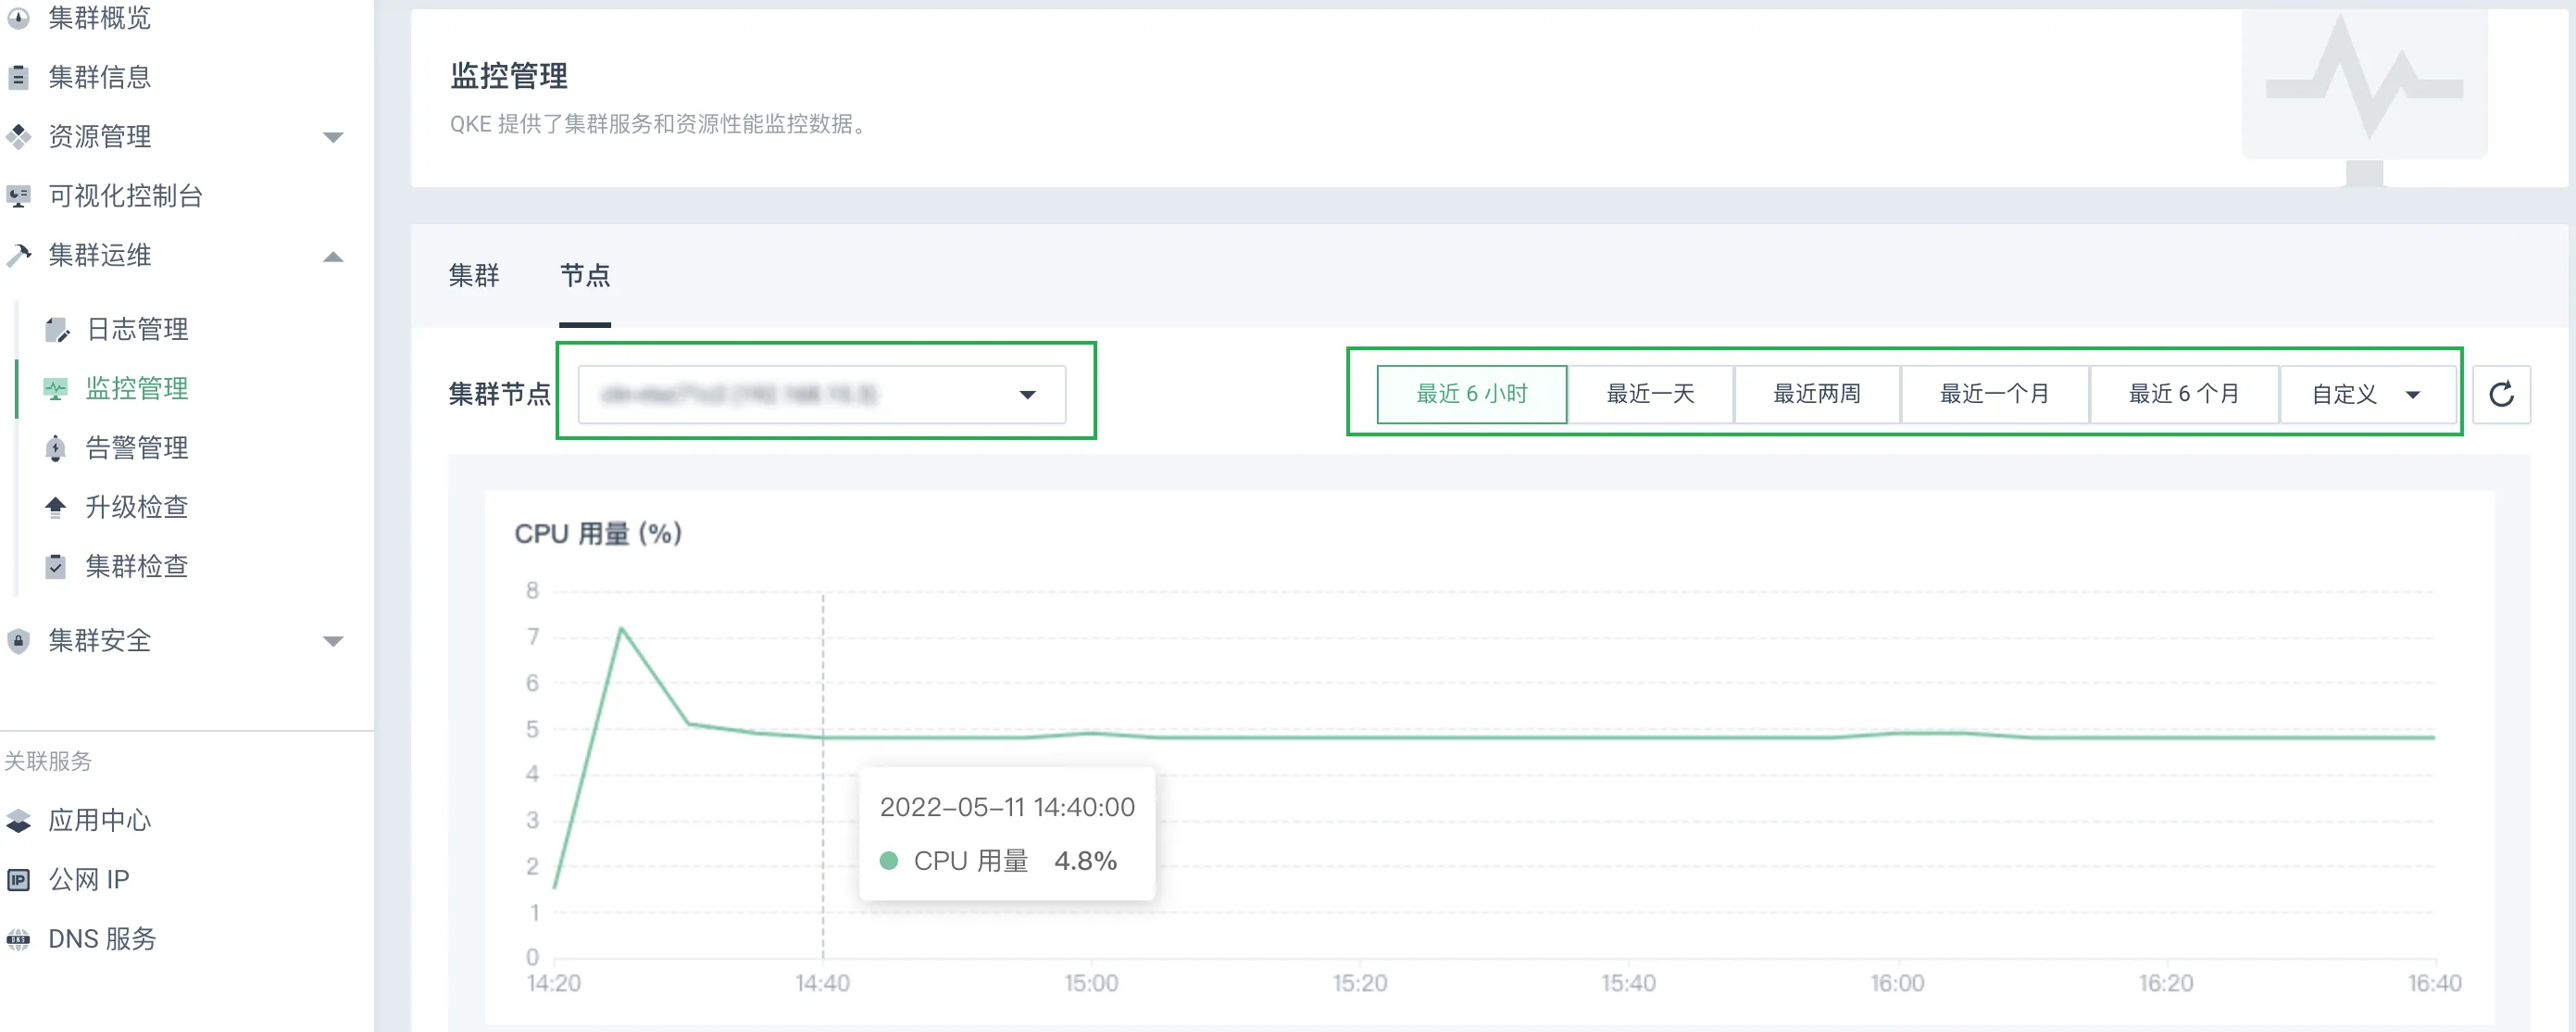Click the refresh icon beside time range buttons

pyautogui.click(x=2502, y=393)
